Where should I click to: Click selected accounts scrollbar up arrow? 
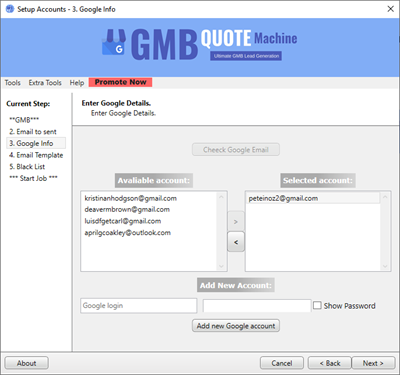pyautogui.click(x=385, y=197)
